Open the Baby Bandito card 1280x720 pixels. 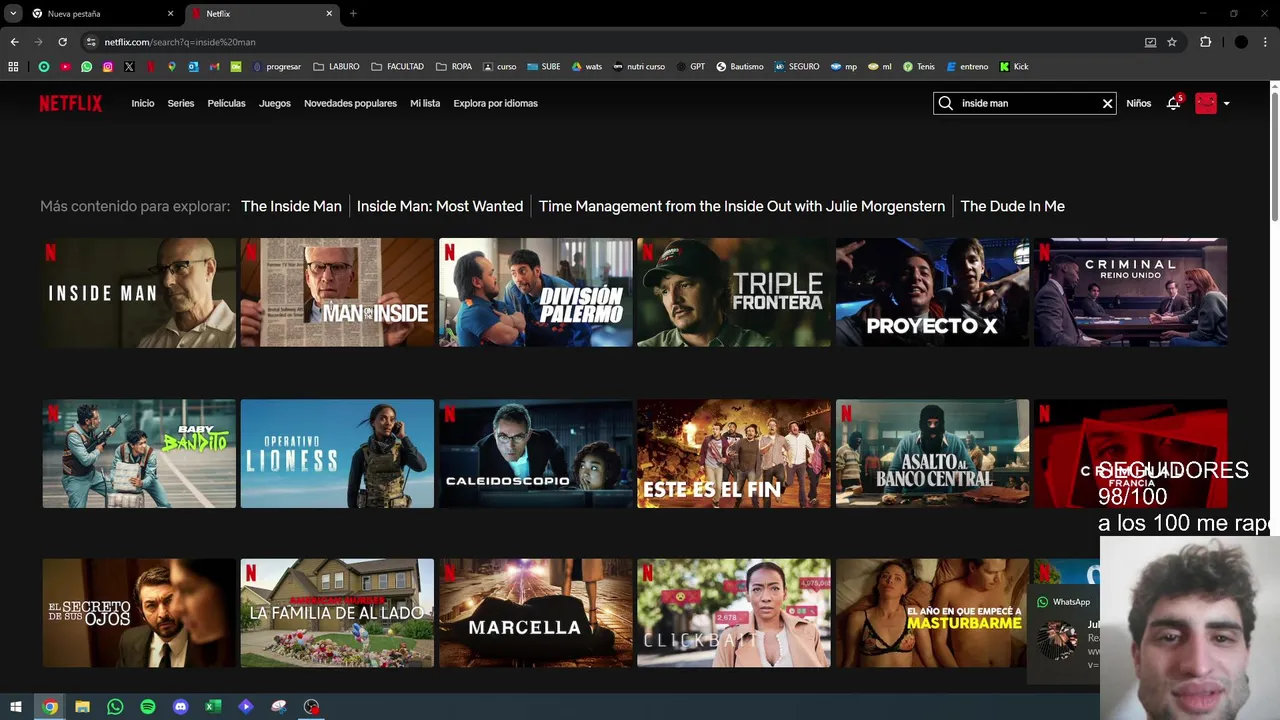coord(139,454)
